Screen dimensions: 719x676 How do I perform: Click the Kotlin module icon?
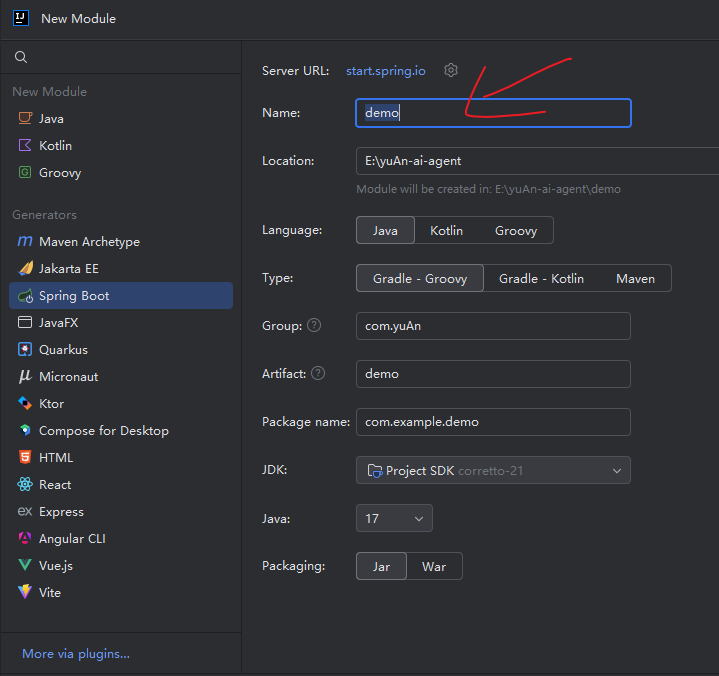(x=25, y=145)
